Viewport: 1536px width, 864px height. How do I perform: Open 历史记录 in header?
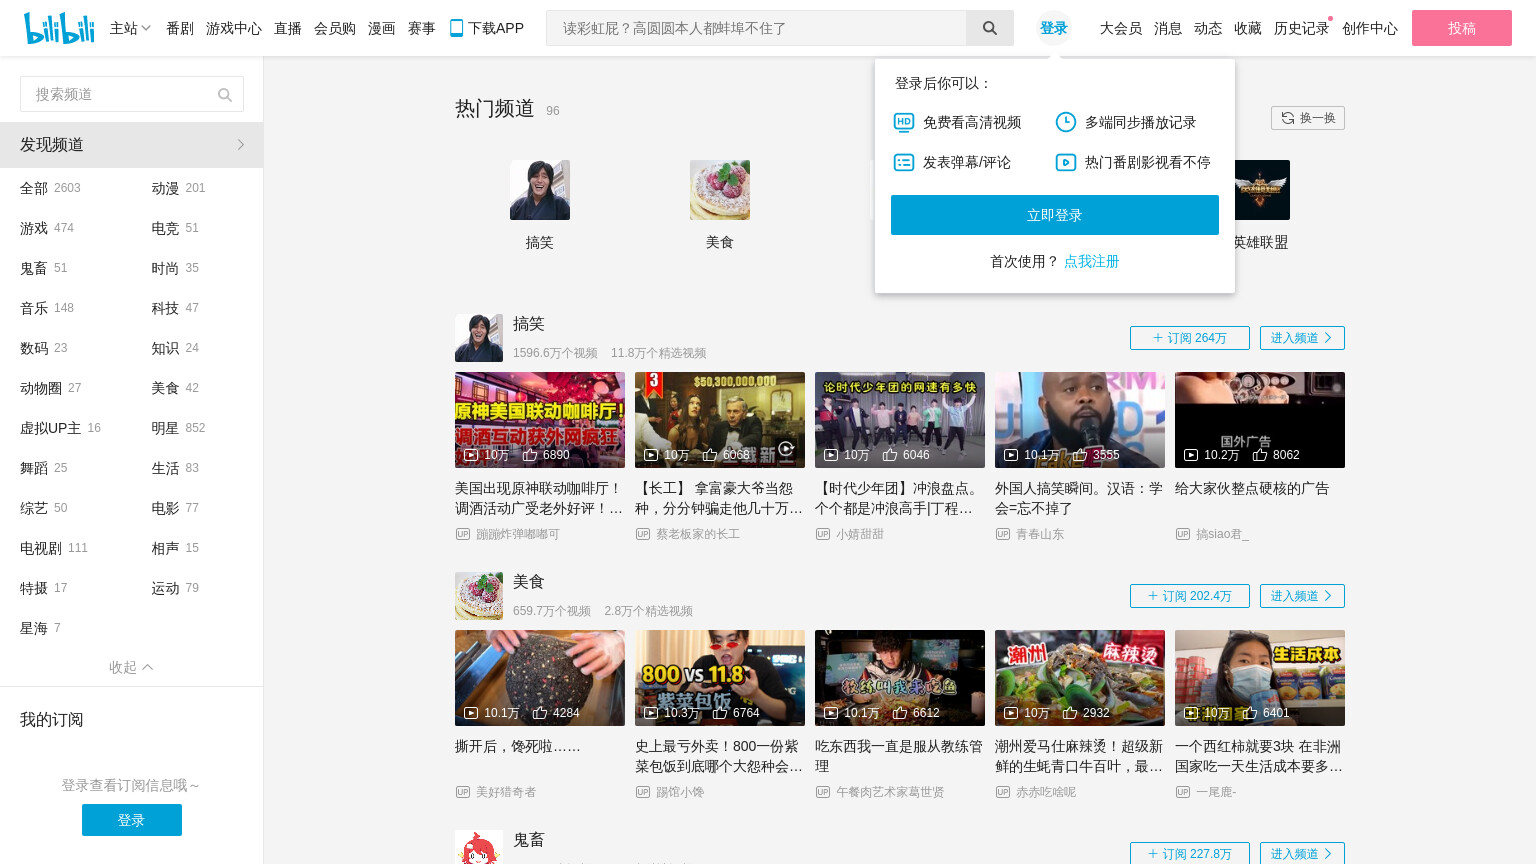1302,28
